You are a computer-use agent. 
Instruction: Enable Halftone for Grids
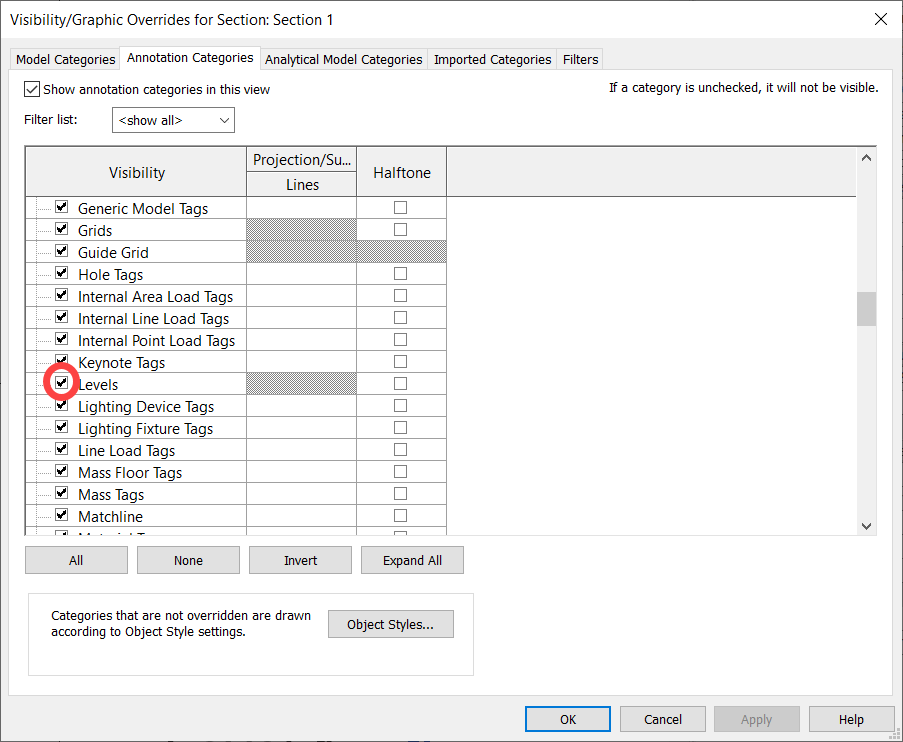[x=400, y=229]
